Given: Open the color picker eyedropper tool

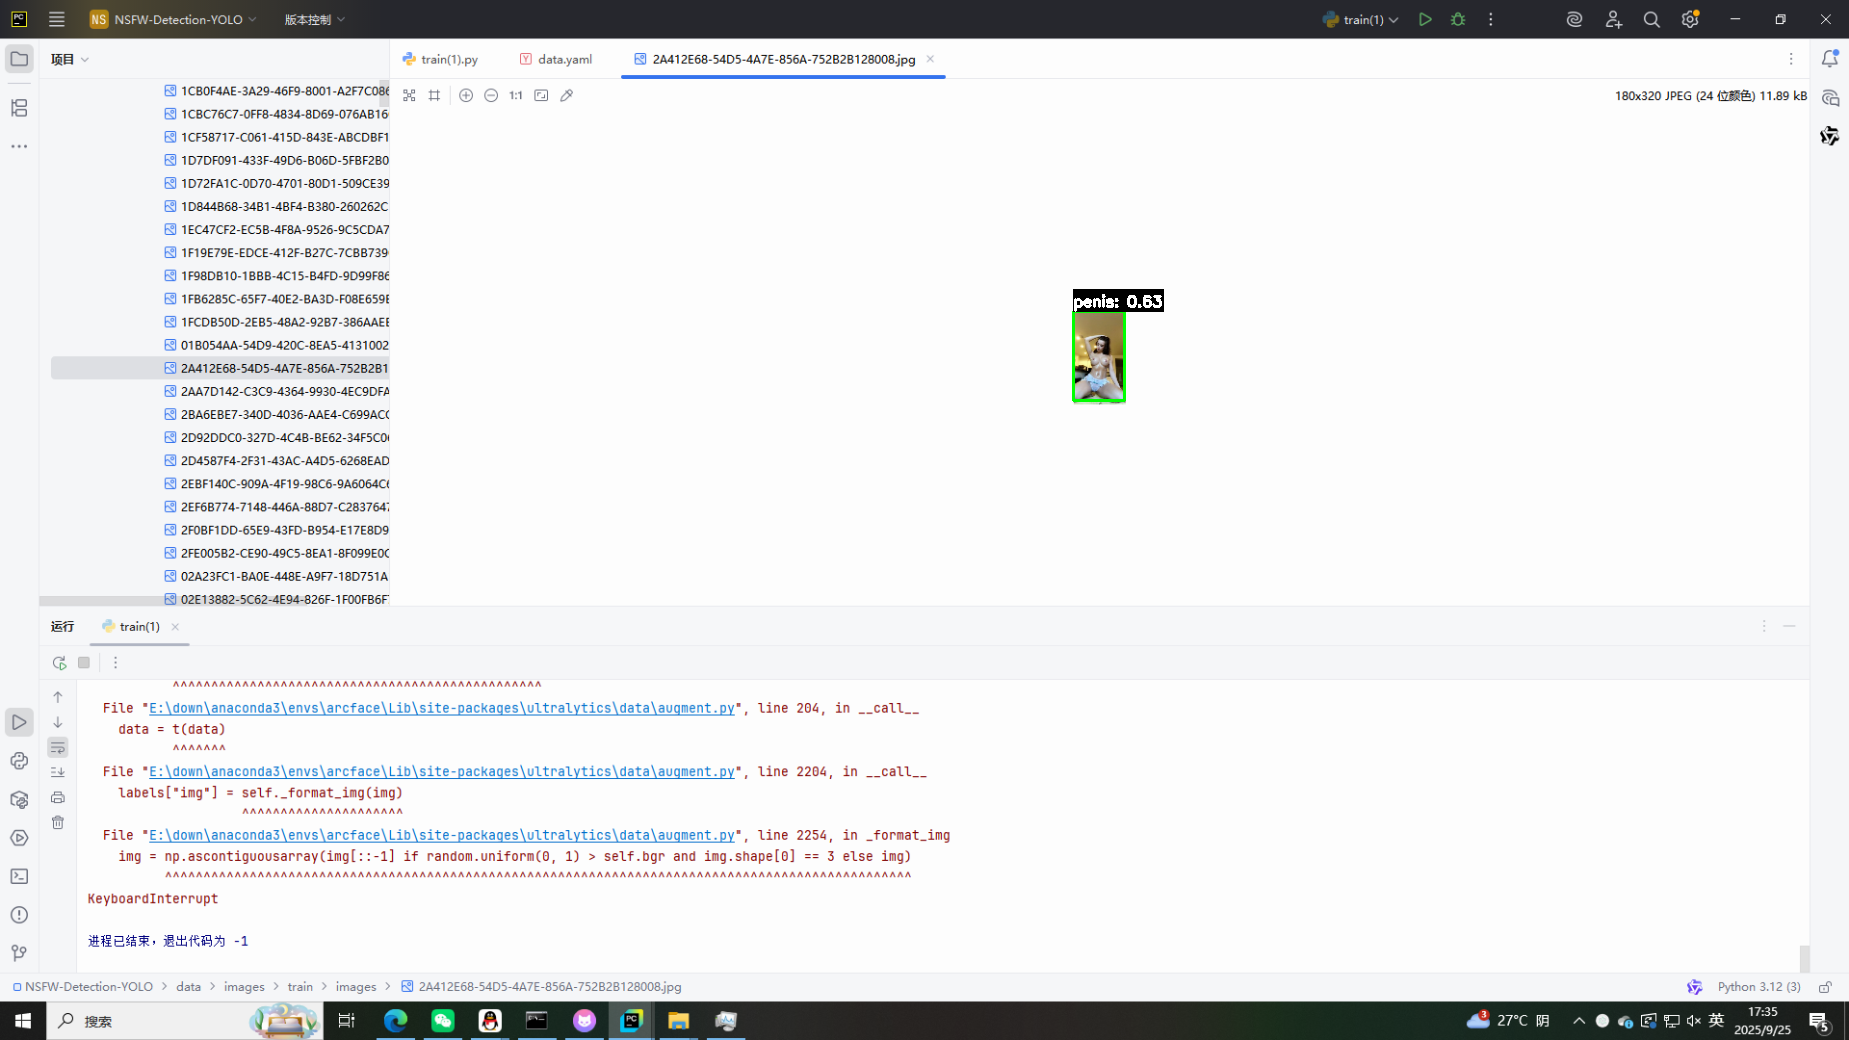Looking at the screenshot, I should pyautogui.click(x=567, y=96).
